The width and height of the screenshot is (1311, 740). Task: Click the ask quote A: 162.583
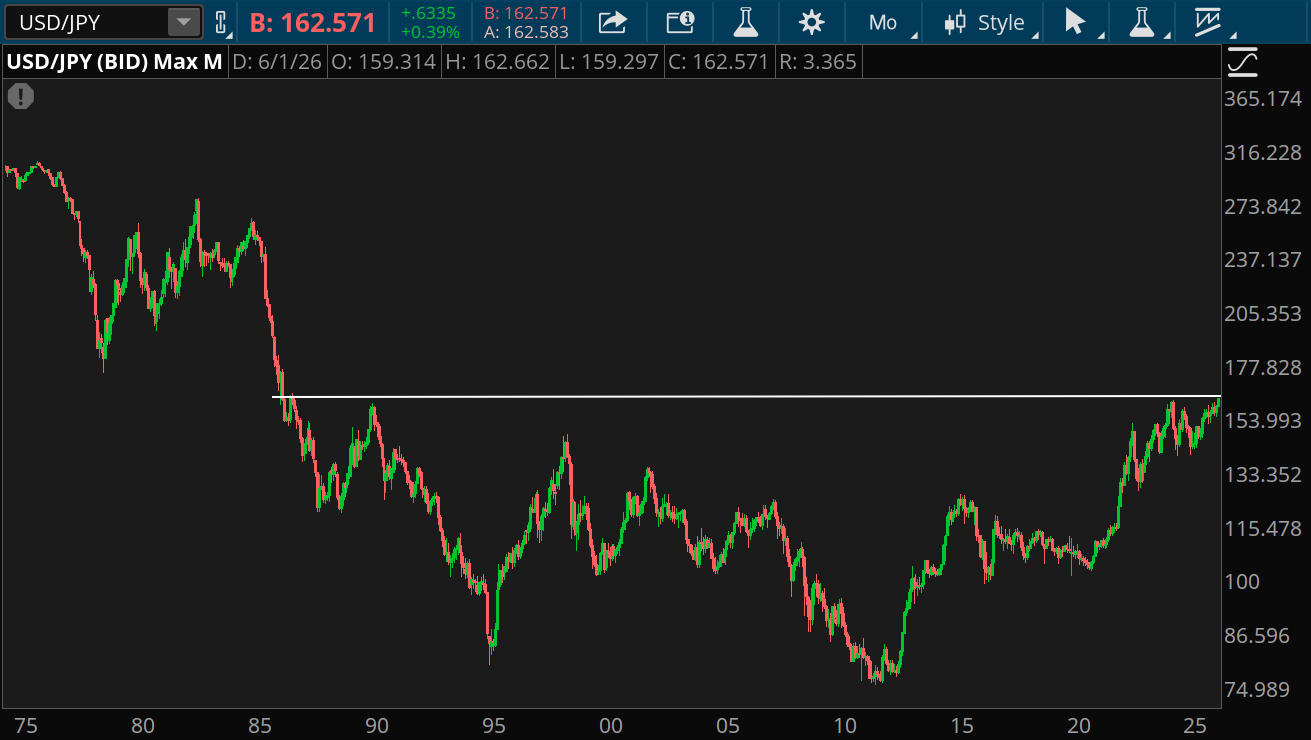[526, 32]
